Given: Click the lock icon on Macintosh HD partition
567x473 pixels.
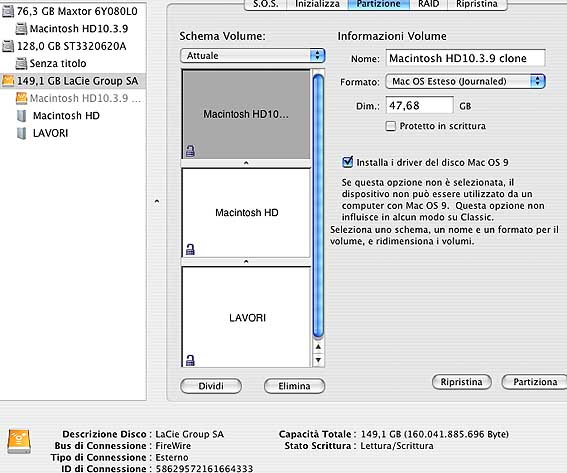Looking at the screenshot, I should tap(190, 249).
